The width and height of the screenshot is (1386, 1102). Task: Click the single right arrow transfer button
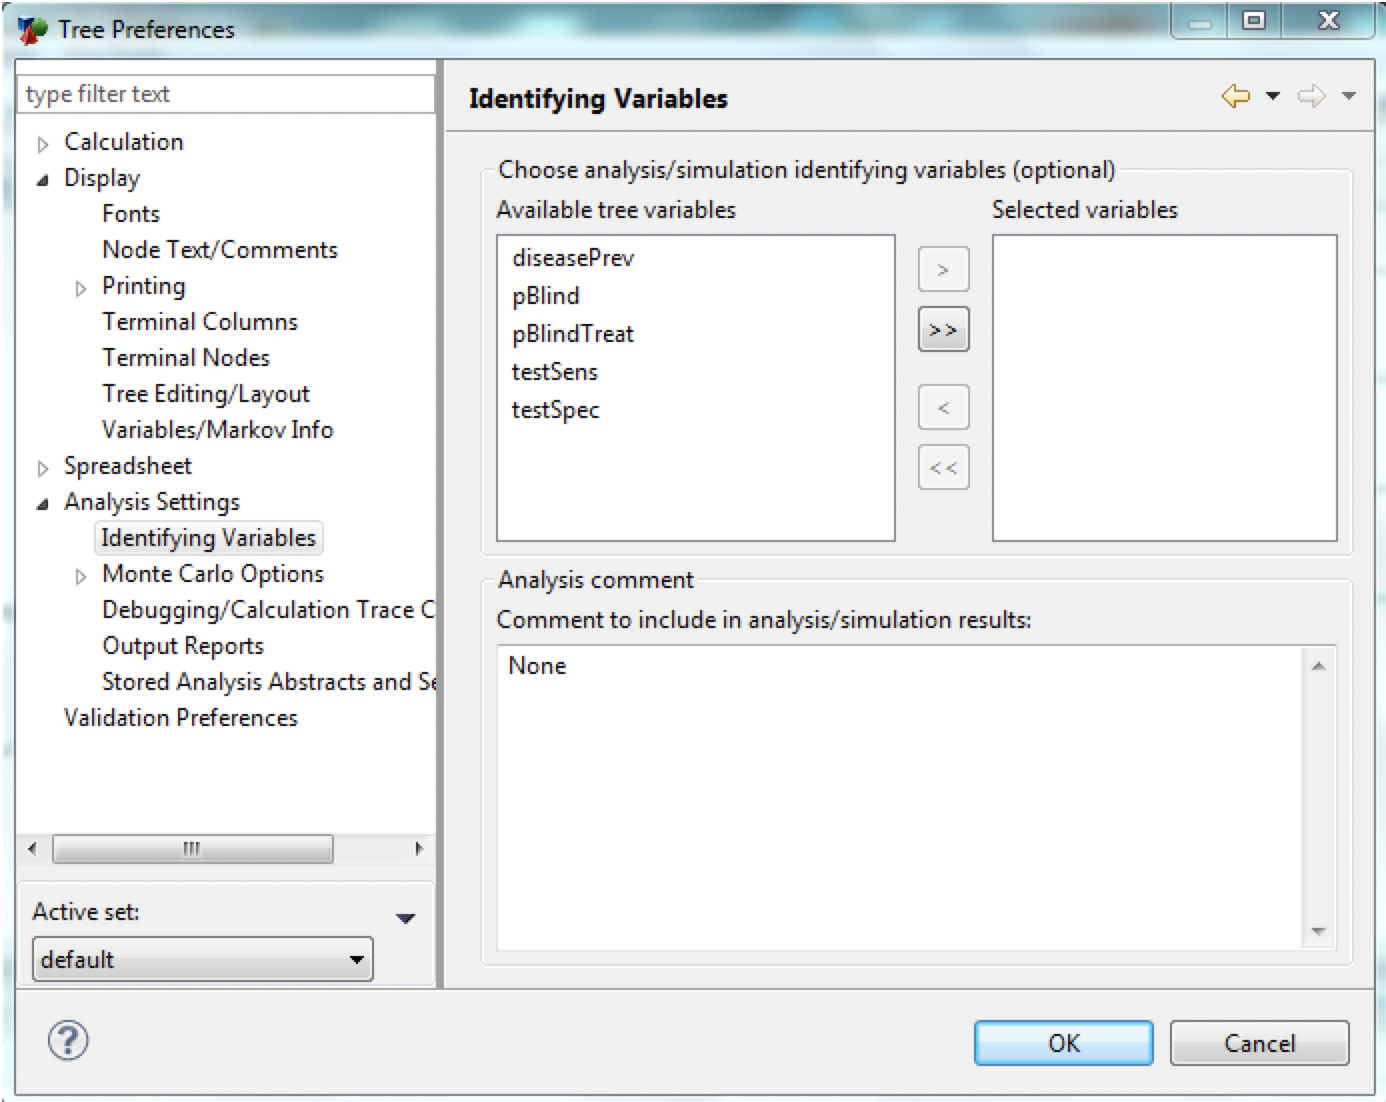[x=941, y=268]
